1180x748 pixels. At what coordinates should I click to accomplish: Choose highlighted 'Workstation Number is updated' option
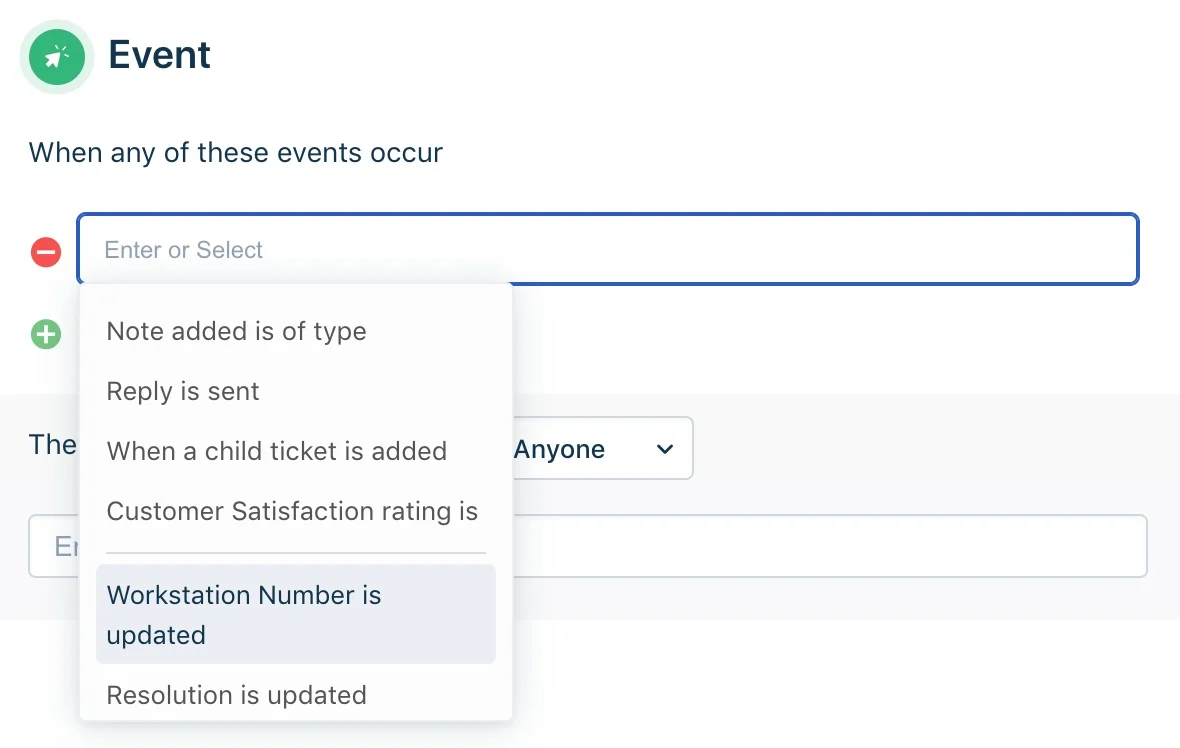click(296, 614)
